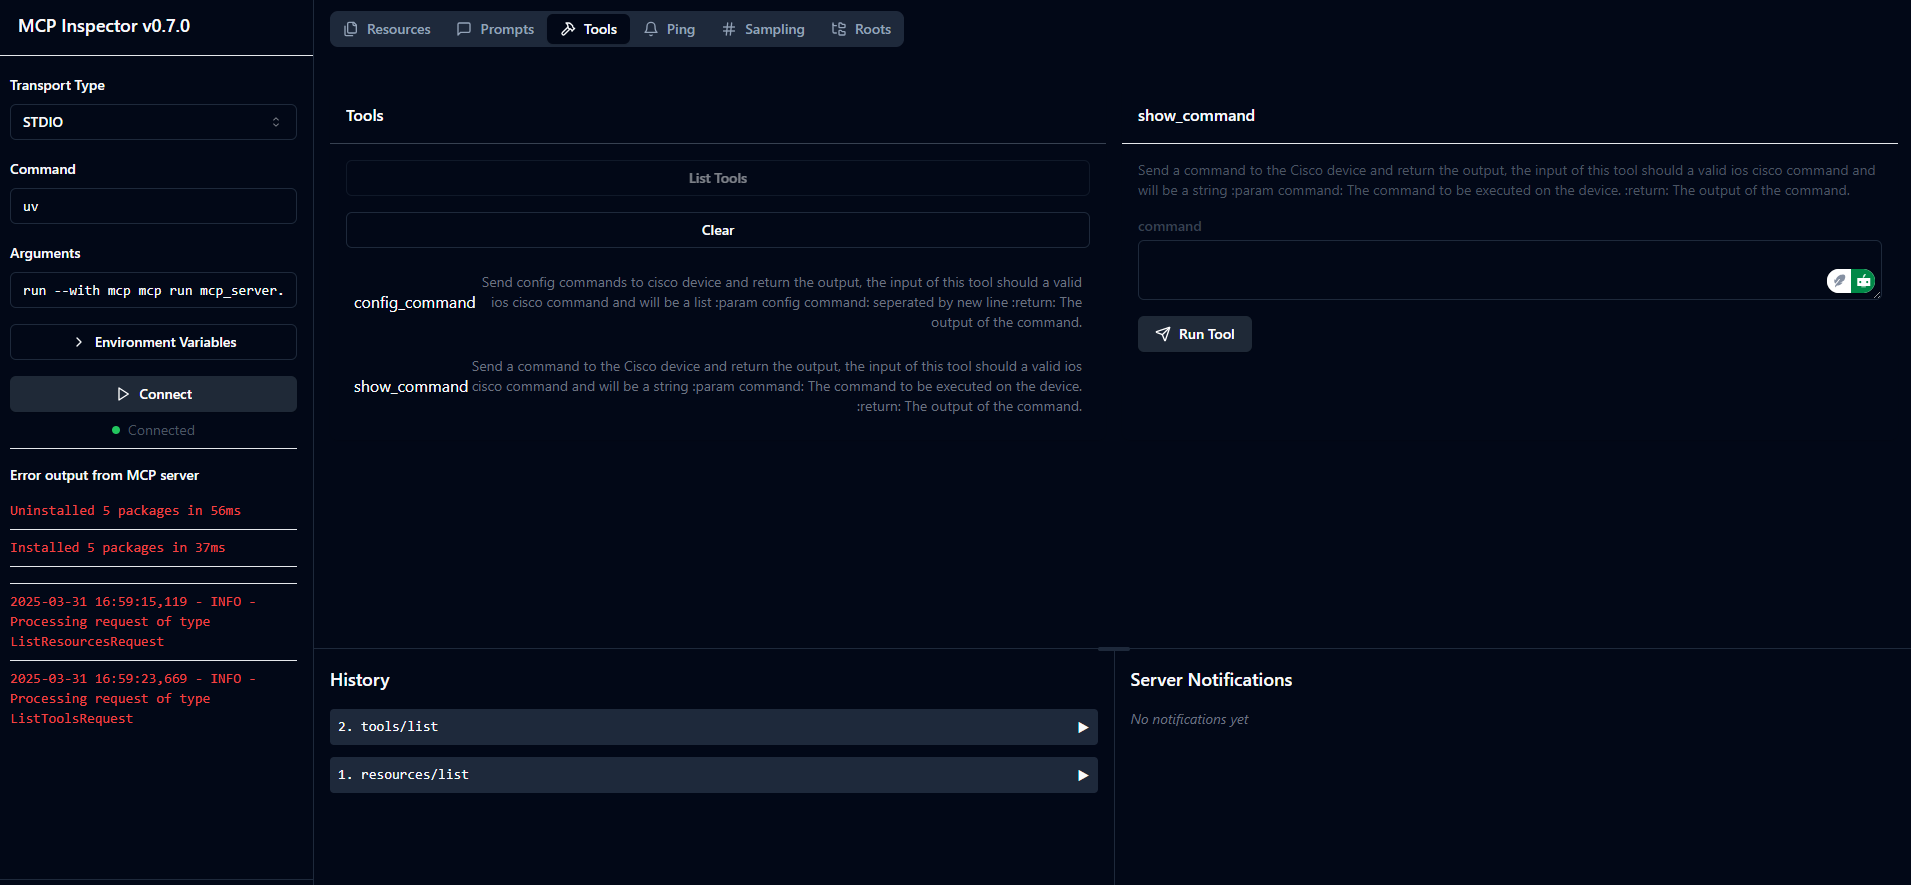Switch to the Sampling tab
This screenshot has height=885, width=1911.
[763, 29]
